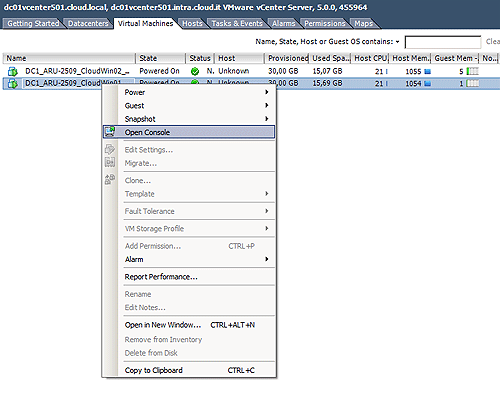Click the 1055 host memory value
This screenshot has width=500, height=397.
click(x=413, y=72)
